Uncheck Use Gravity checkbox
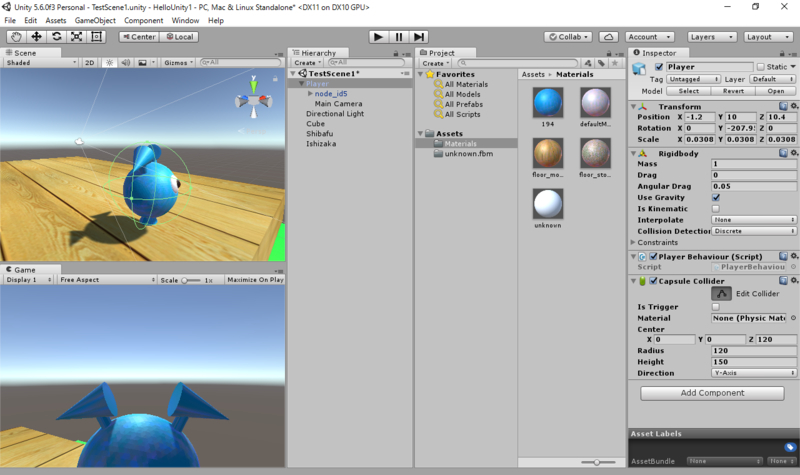The width and height of the screenshot is (800, 475). point(716,197)
